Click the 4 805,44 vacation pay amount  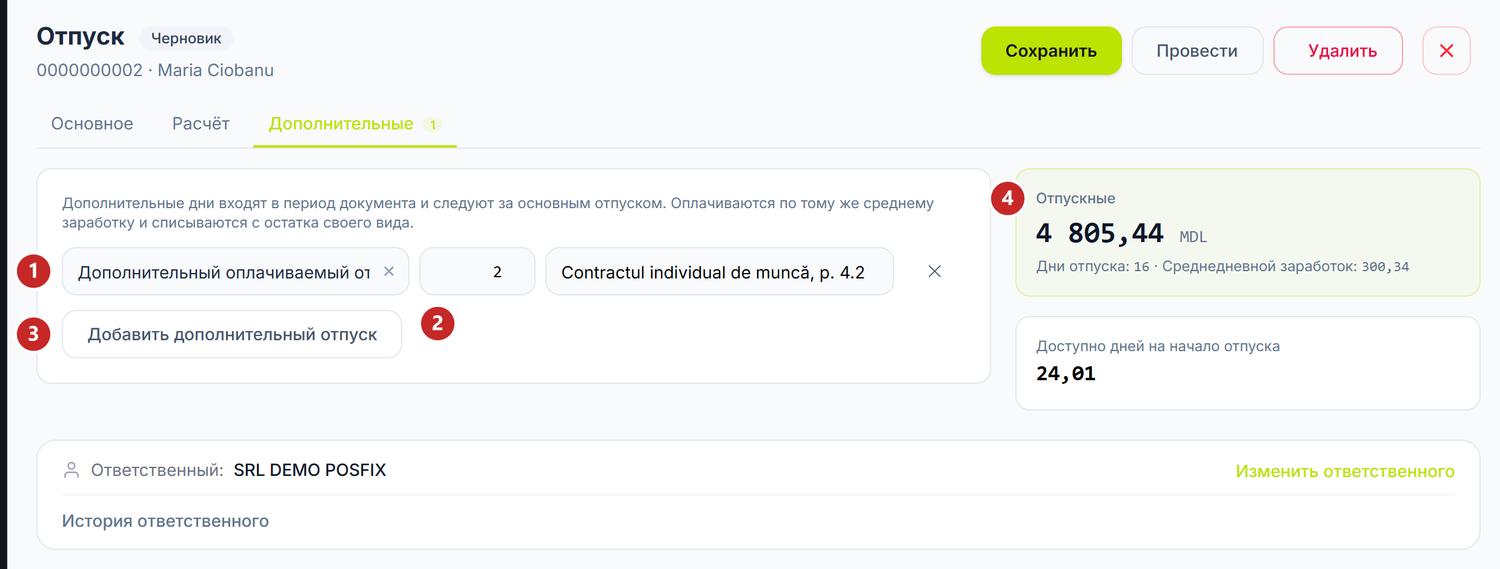(1100, 233)
